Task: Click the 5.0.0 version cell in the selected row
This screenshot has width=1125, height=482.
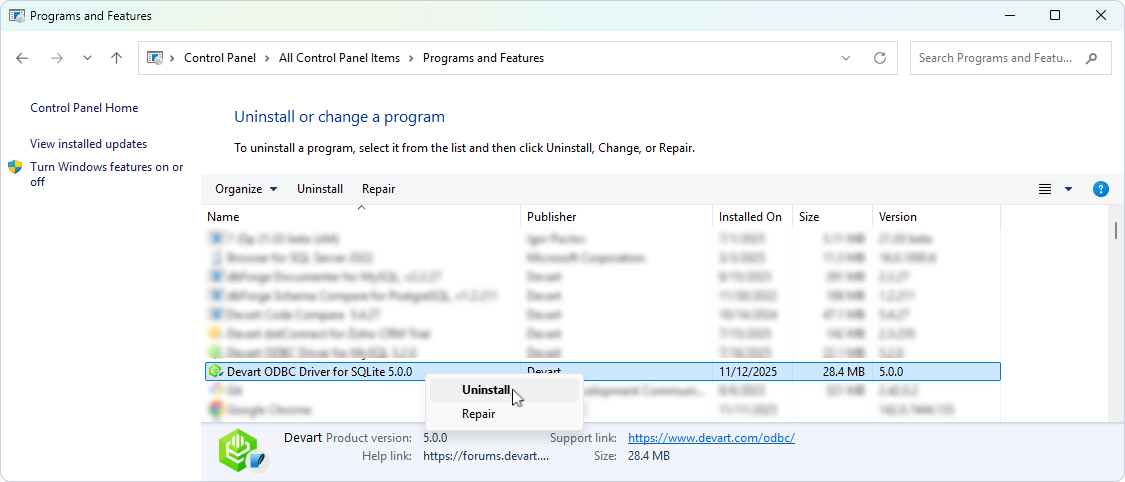Action: tap(891, 372)
